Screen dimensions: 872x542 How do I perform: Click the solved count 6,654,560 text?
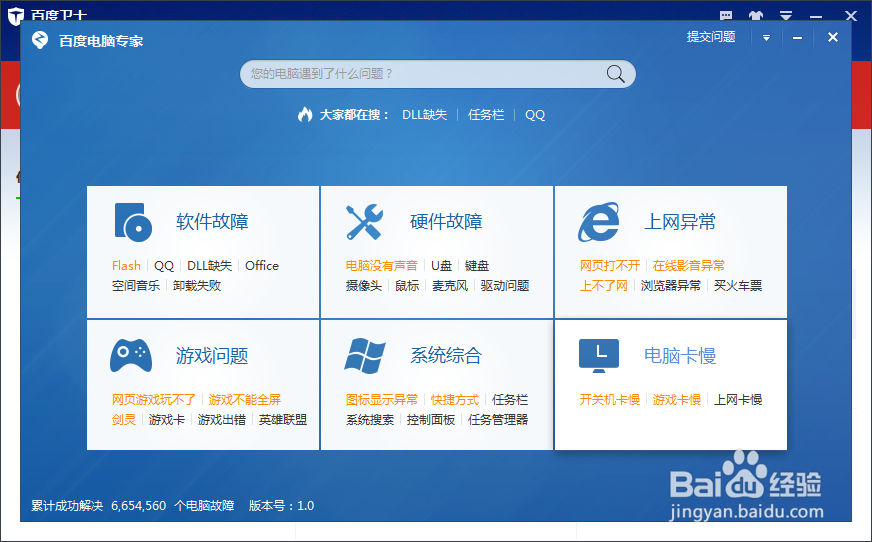coord(138,506)
